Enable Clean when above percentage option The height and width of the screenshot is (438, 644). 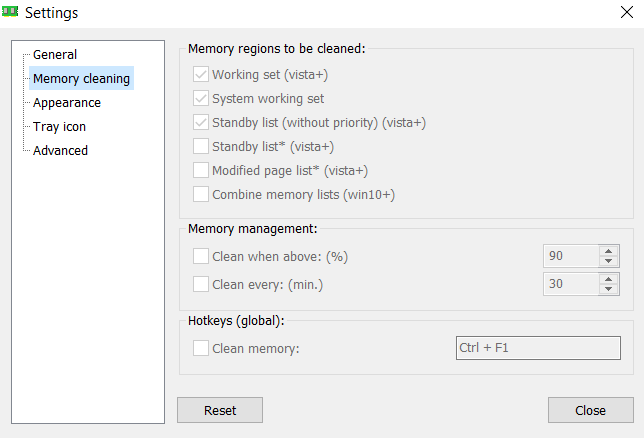pos(201,257)
